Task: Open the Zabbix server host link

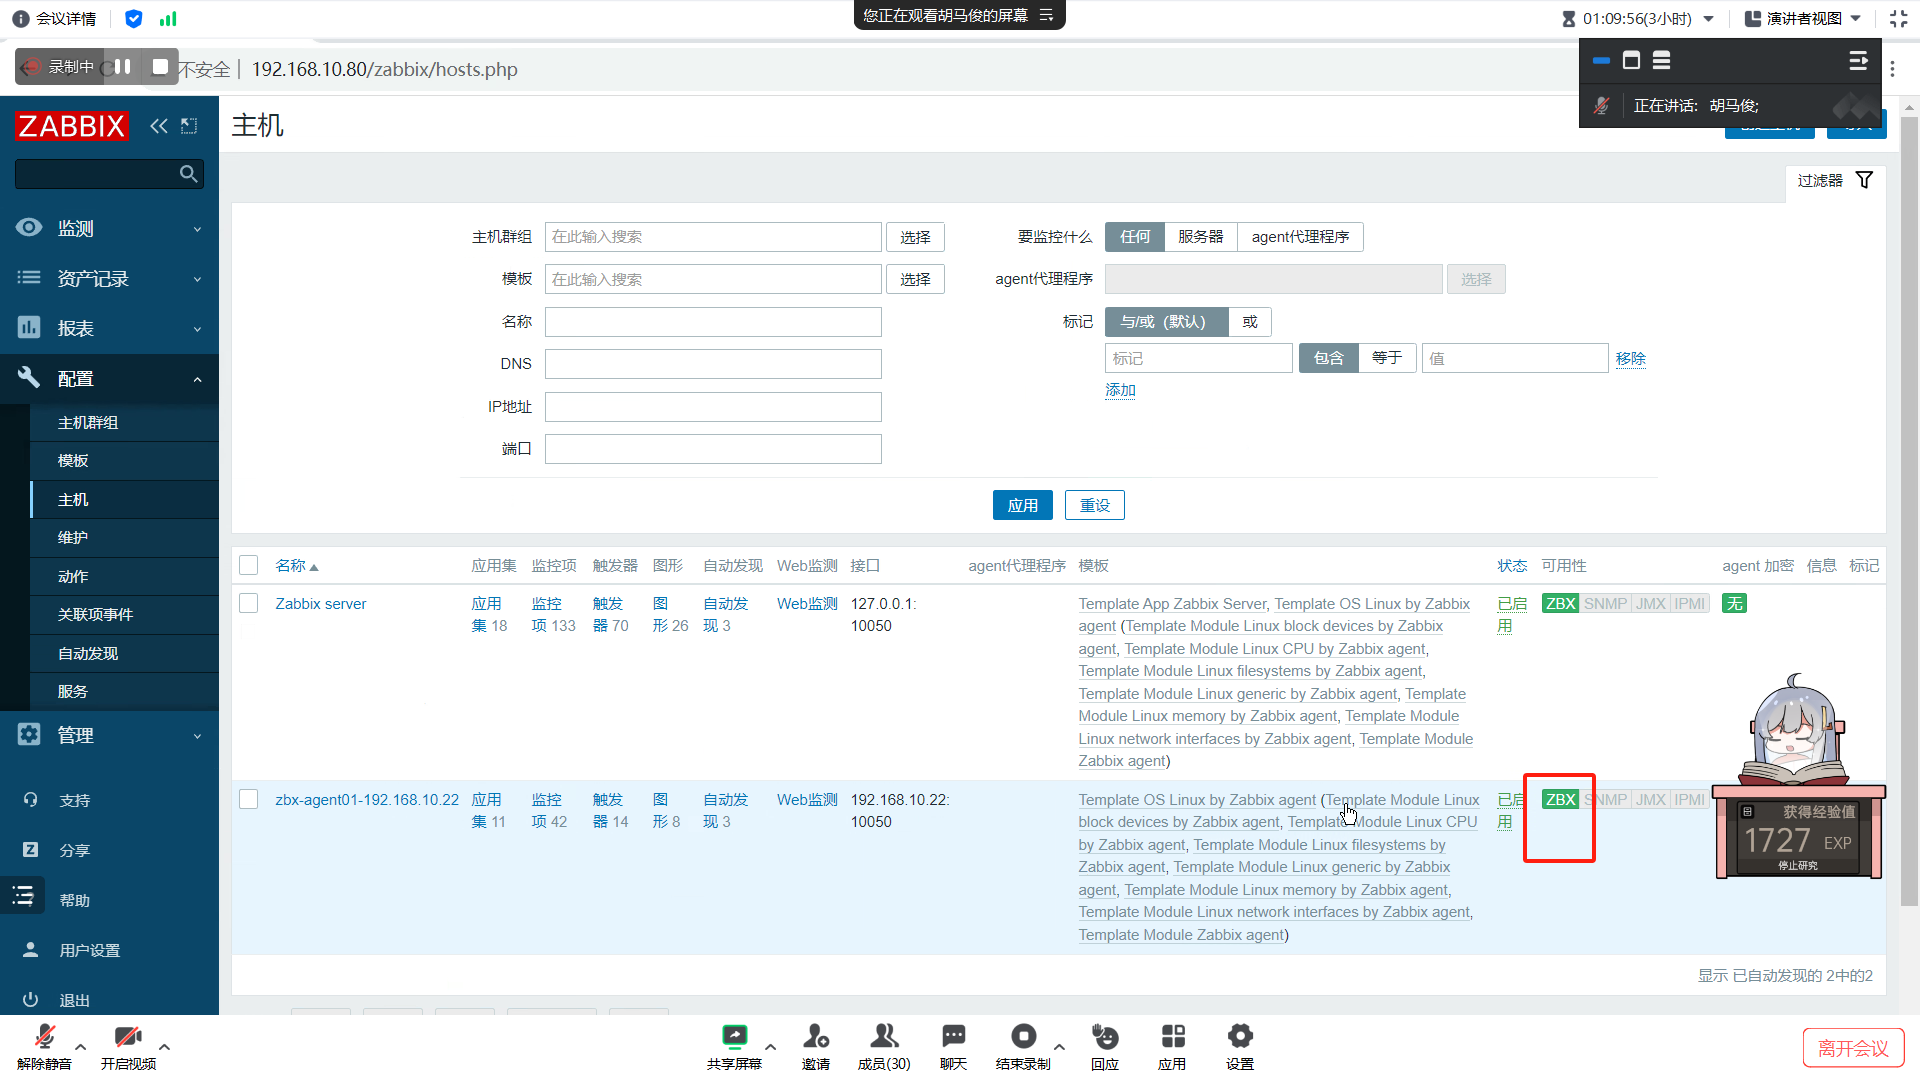Action: click(321, 604)
